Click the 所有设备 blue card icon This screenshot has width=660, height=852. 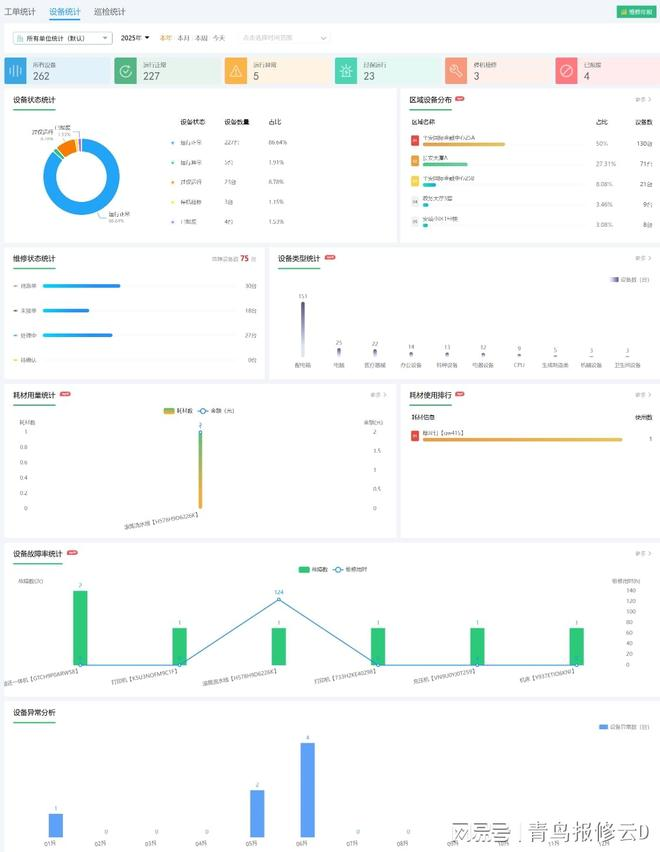click(x=16, y=71)
